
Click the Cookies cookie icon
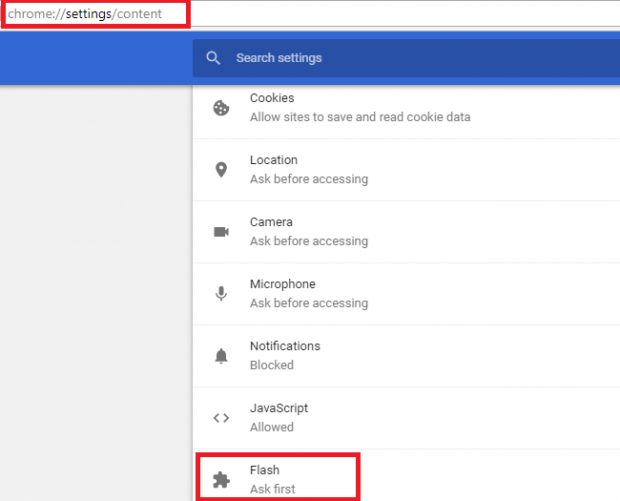[221, 108]
